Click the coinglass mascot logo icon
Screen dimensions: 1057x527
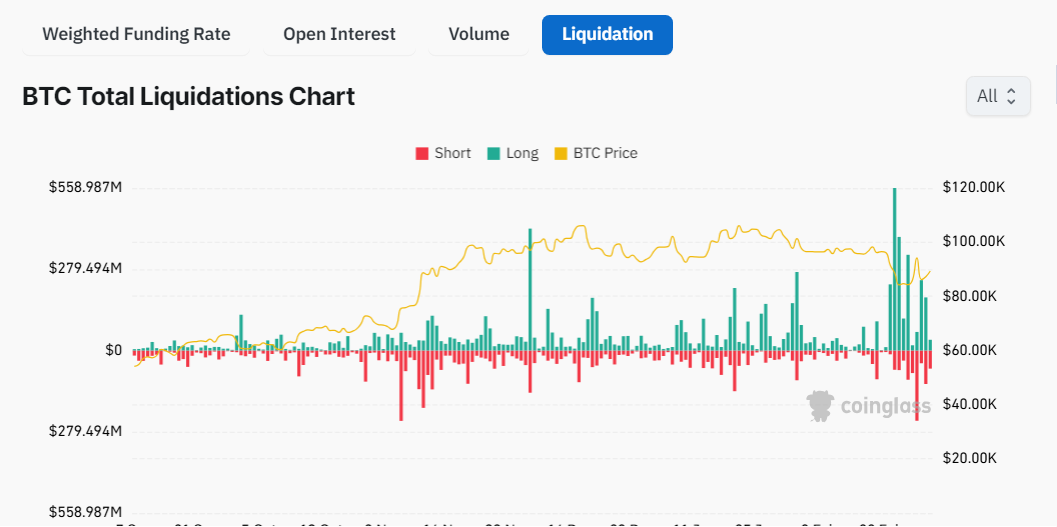pyautogui.click(x=821, y=405)
